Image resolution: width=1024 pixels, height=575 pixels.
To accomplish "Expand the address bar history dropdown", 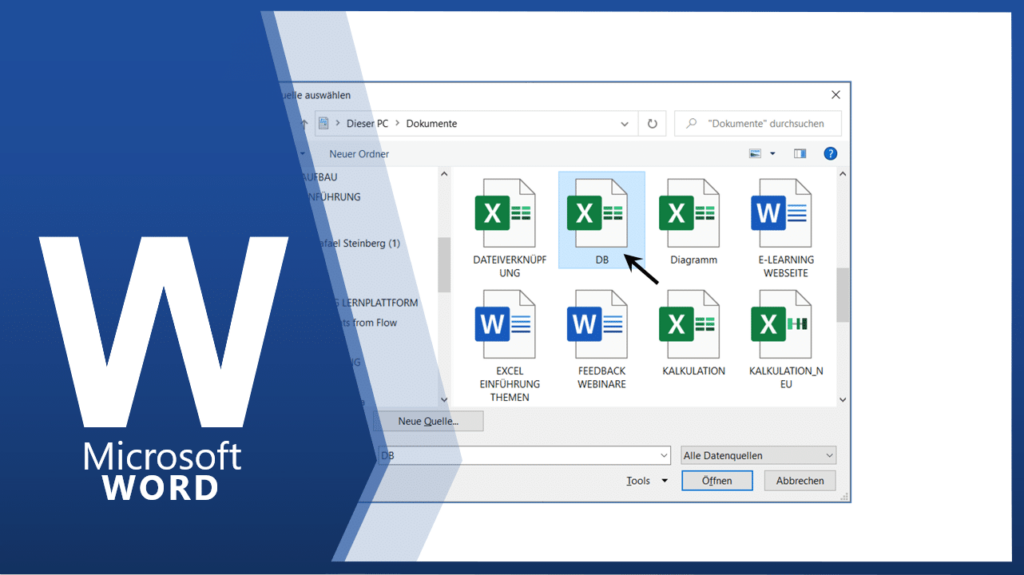I will pyautogui.click(x=624, y=123).
